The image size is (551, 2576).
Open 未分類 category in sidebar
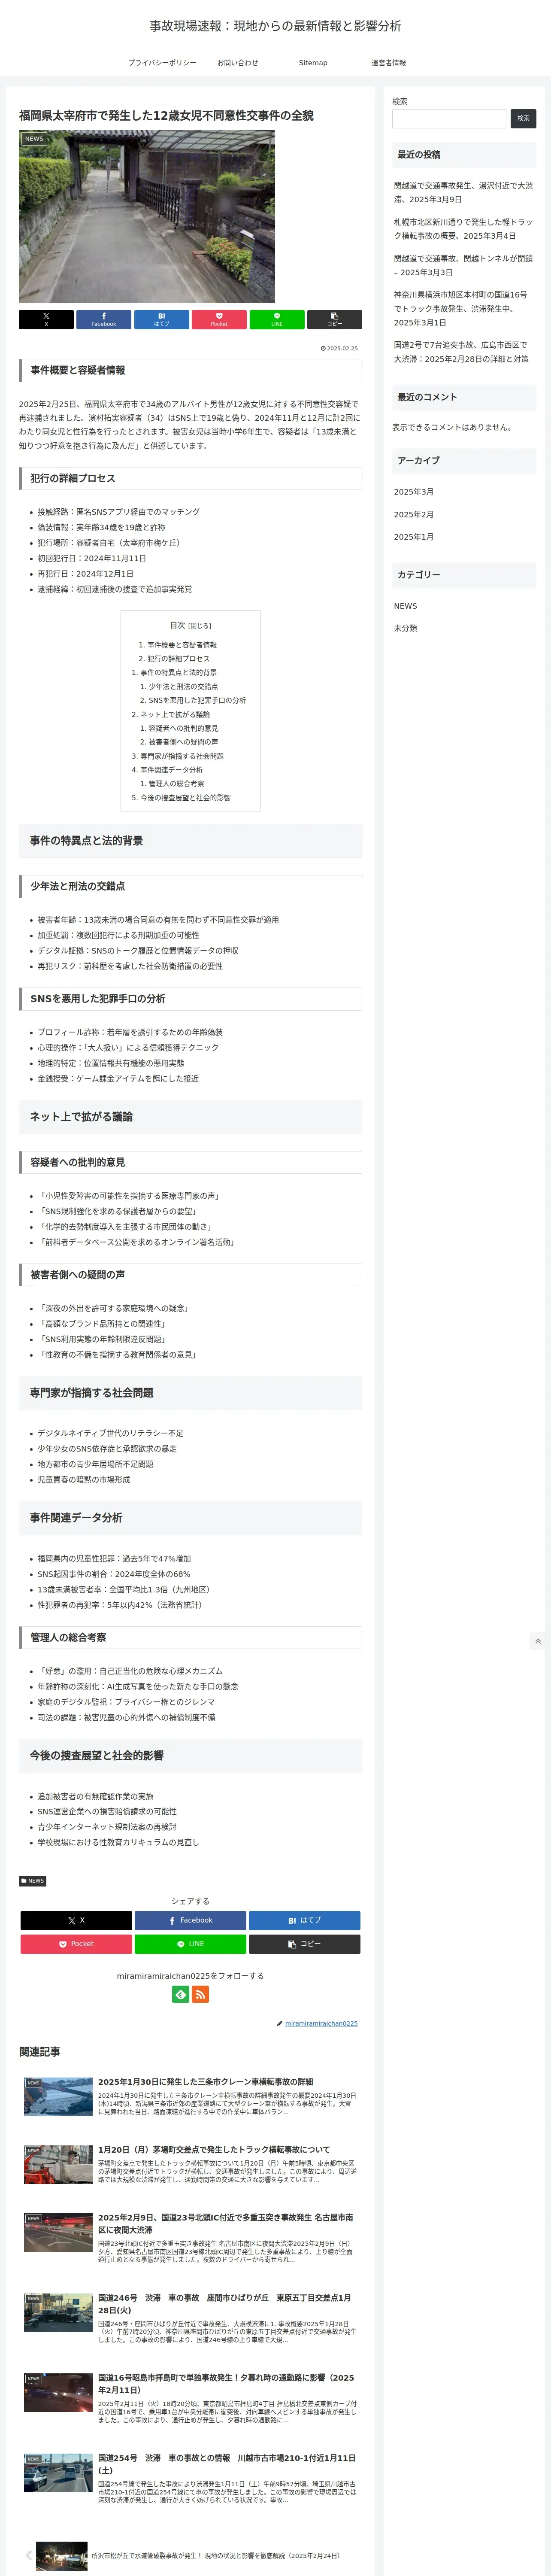(x=405, y=628)
